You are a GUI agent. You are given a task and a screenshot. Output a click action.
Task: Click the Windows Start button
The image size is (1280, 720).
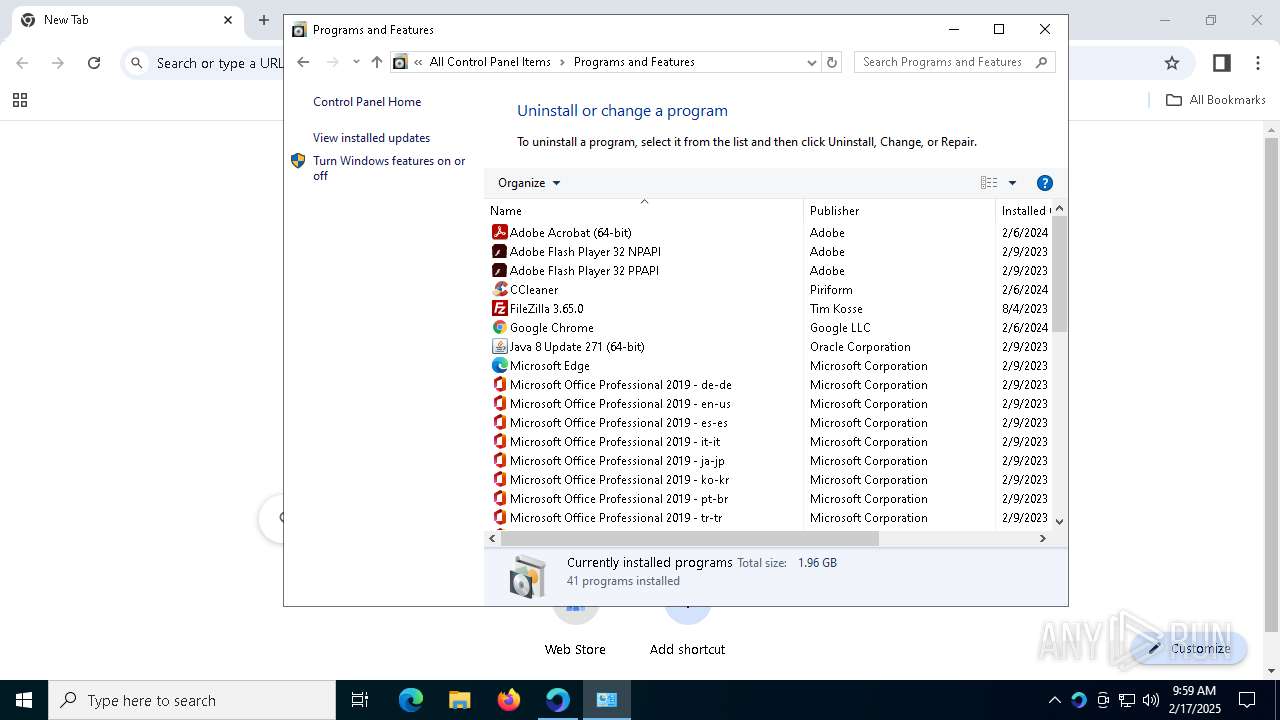coord(24,700)
